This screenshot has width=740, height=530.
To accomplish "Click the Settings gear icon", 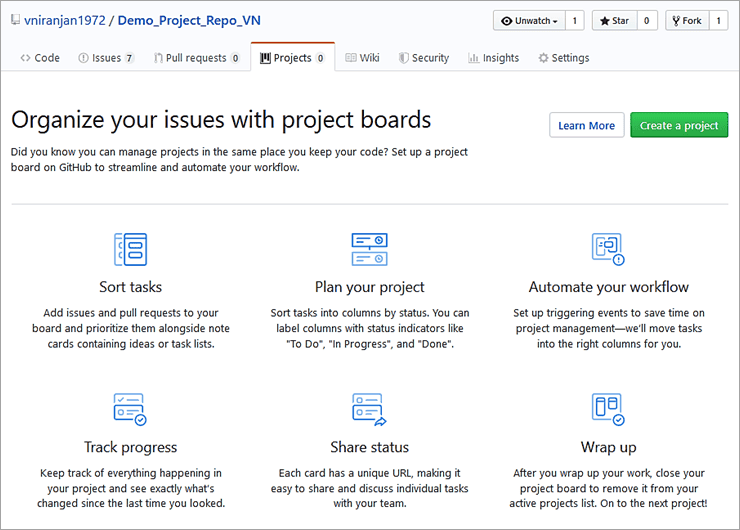I will [x=544, y=58].
